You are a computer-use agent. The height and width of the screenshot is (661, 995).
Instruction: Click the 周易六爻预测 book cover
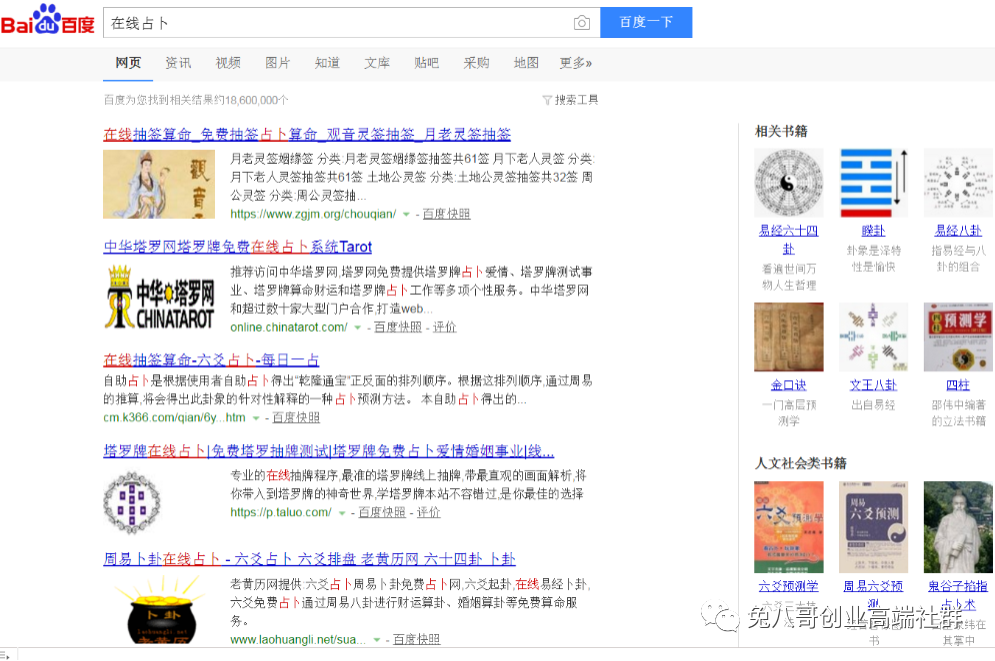pos(873,526)
